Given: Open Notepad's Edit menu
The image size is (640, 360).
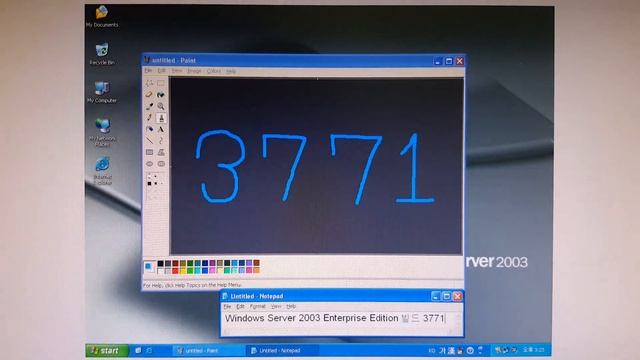Looking at the screenshot, I should coord(240,307).
